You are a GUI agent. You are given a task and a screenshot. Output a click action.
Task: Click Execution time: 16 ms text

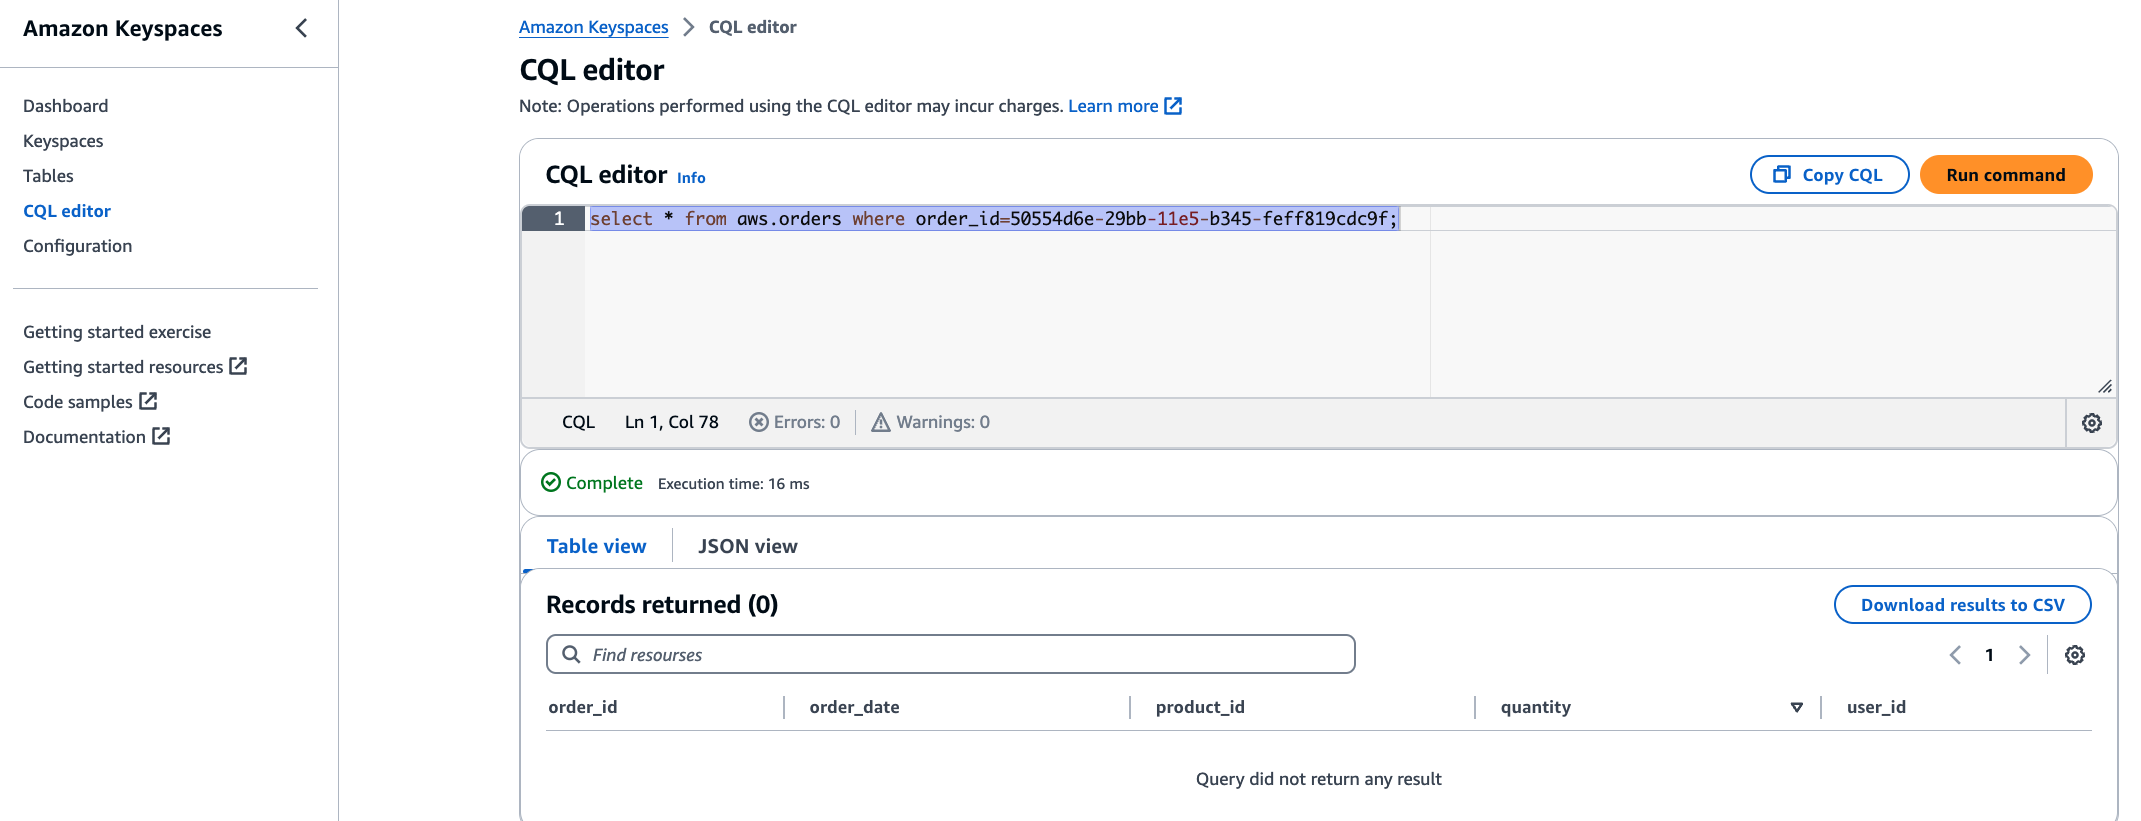(x=734, y=484)
